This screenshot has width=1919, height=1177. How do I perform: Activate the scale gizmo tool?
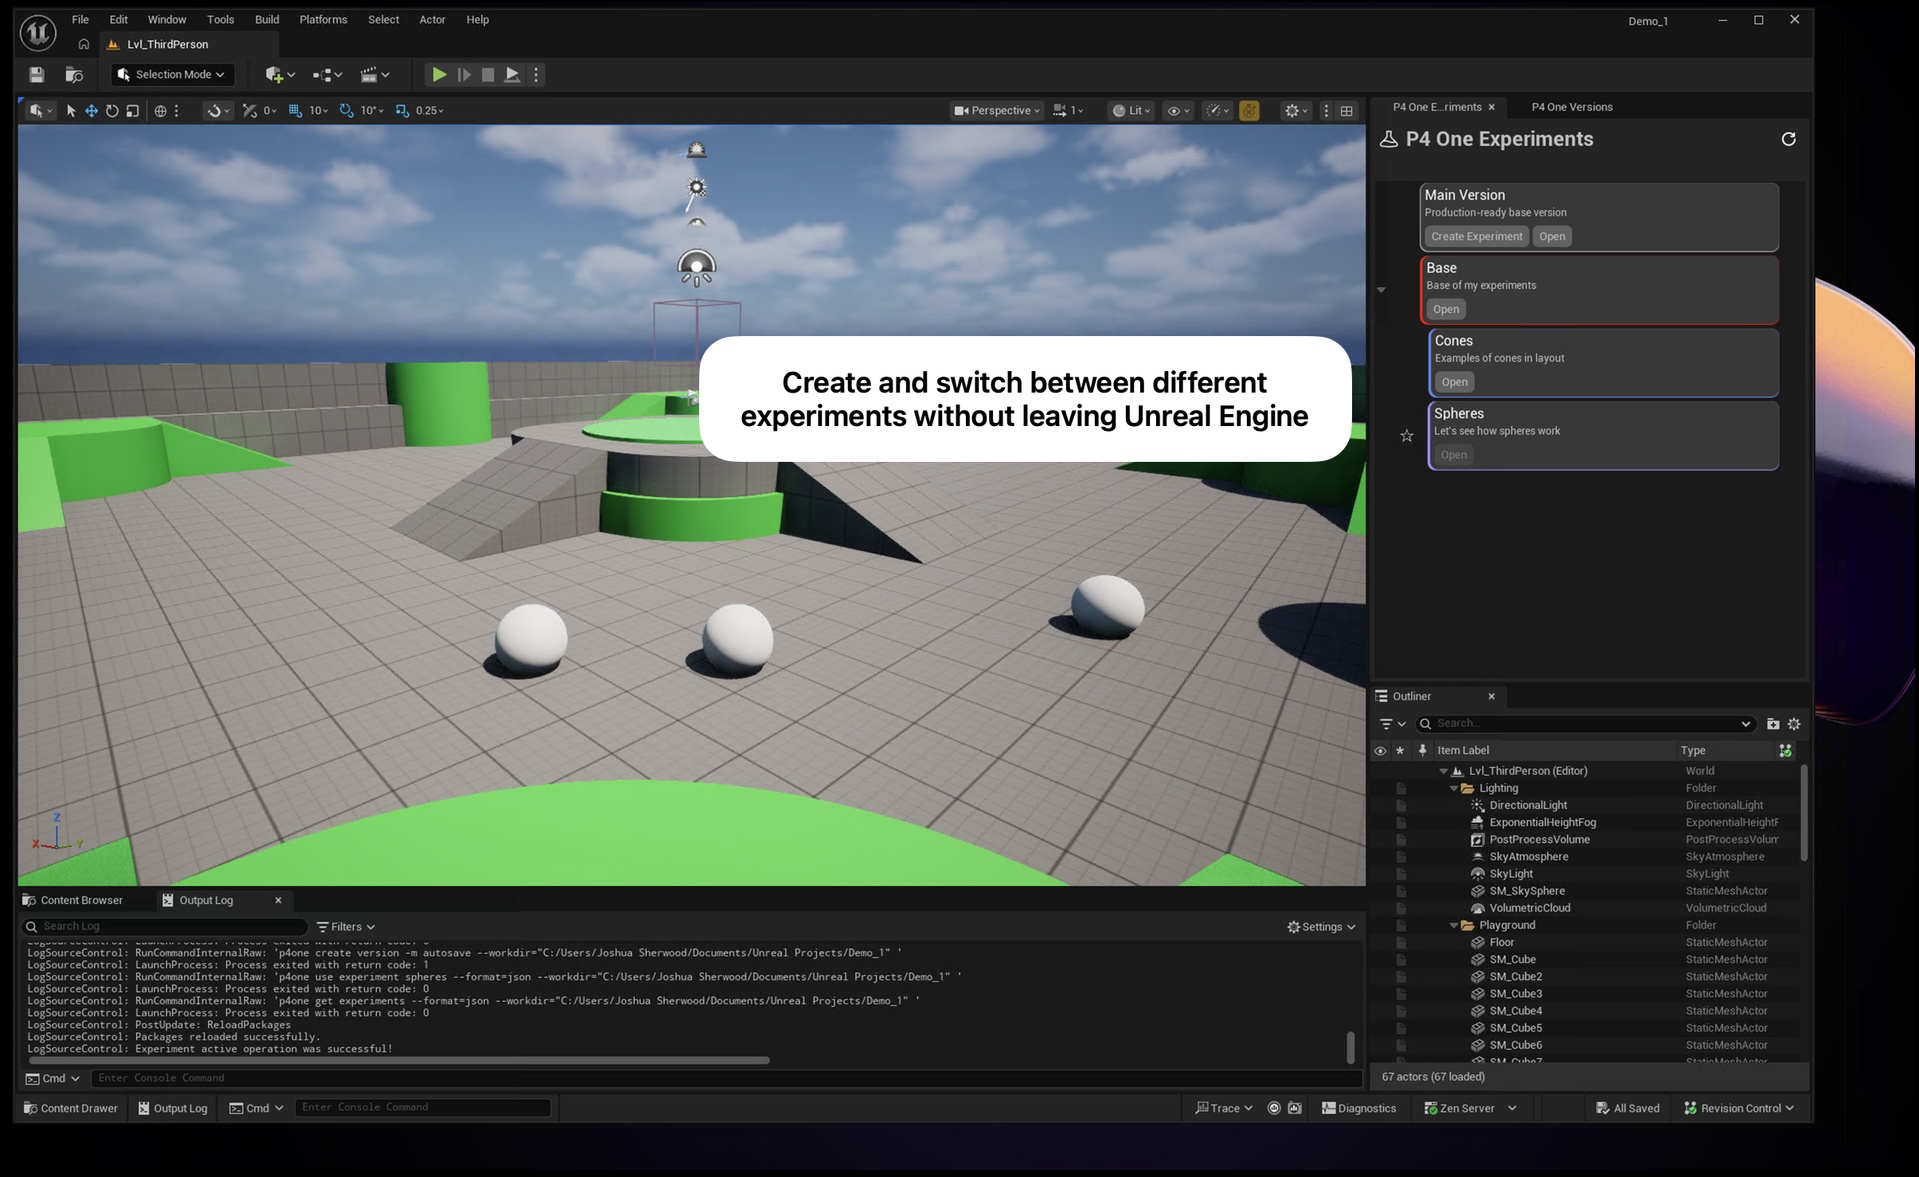132,110
